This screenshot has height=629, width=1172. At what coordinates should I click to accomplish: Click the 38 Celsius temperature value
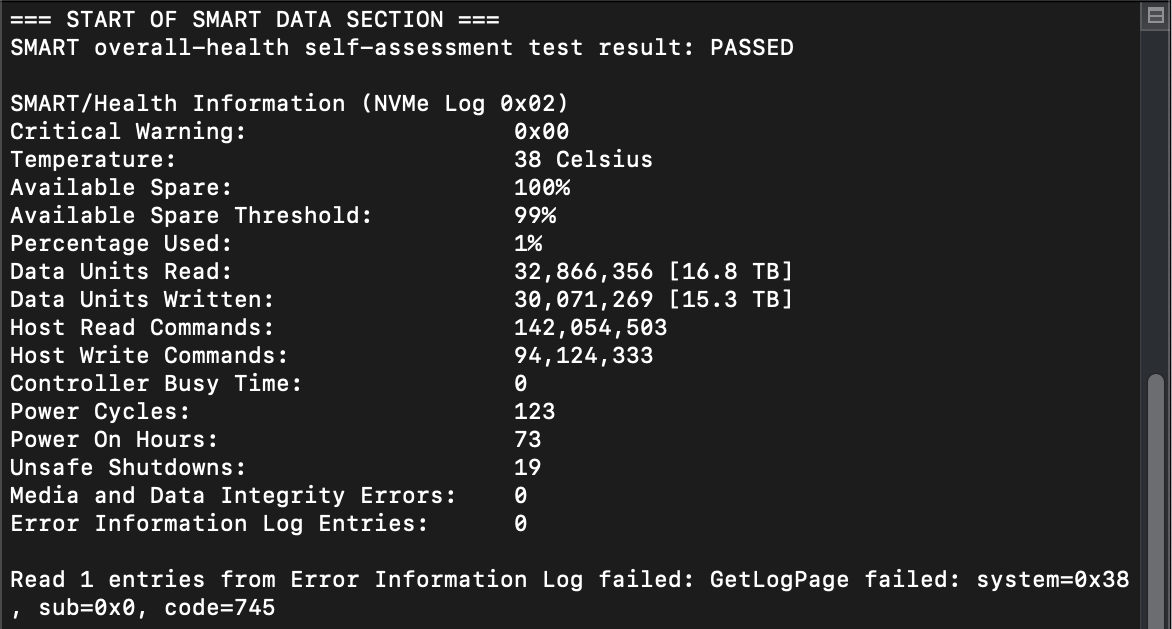(583, 159)
